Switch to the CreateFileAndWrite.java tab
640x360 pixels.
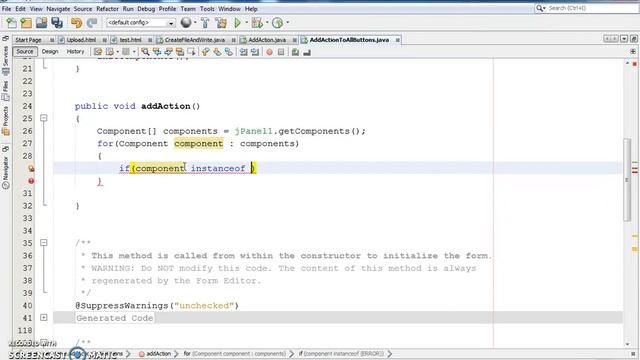[x=195, y=40]
